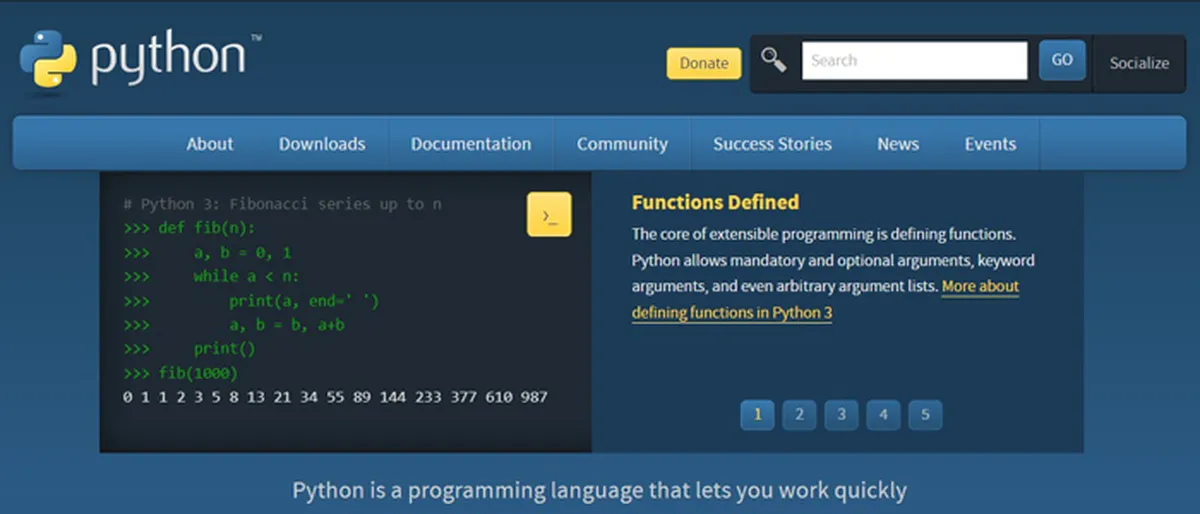This screenshot has height=514, width=1200.
Task: Click the "print(a, end=' ')" code line
Action: (x=304, y=300)
